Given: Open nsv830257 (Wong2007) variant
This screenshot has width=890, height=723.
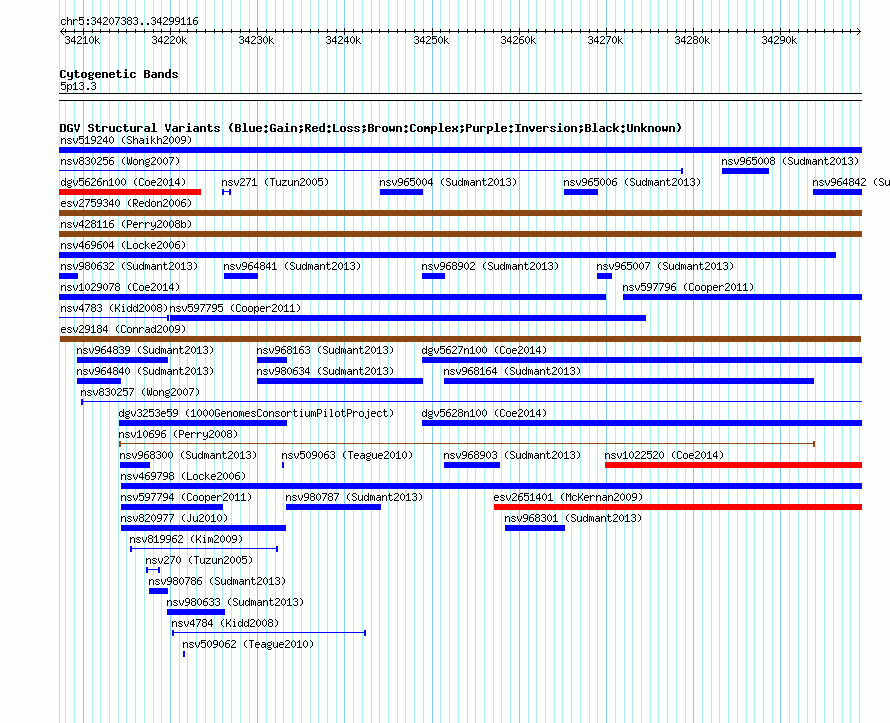Looking at the screenshot, I should 140,392.
